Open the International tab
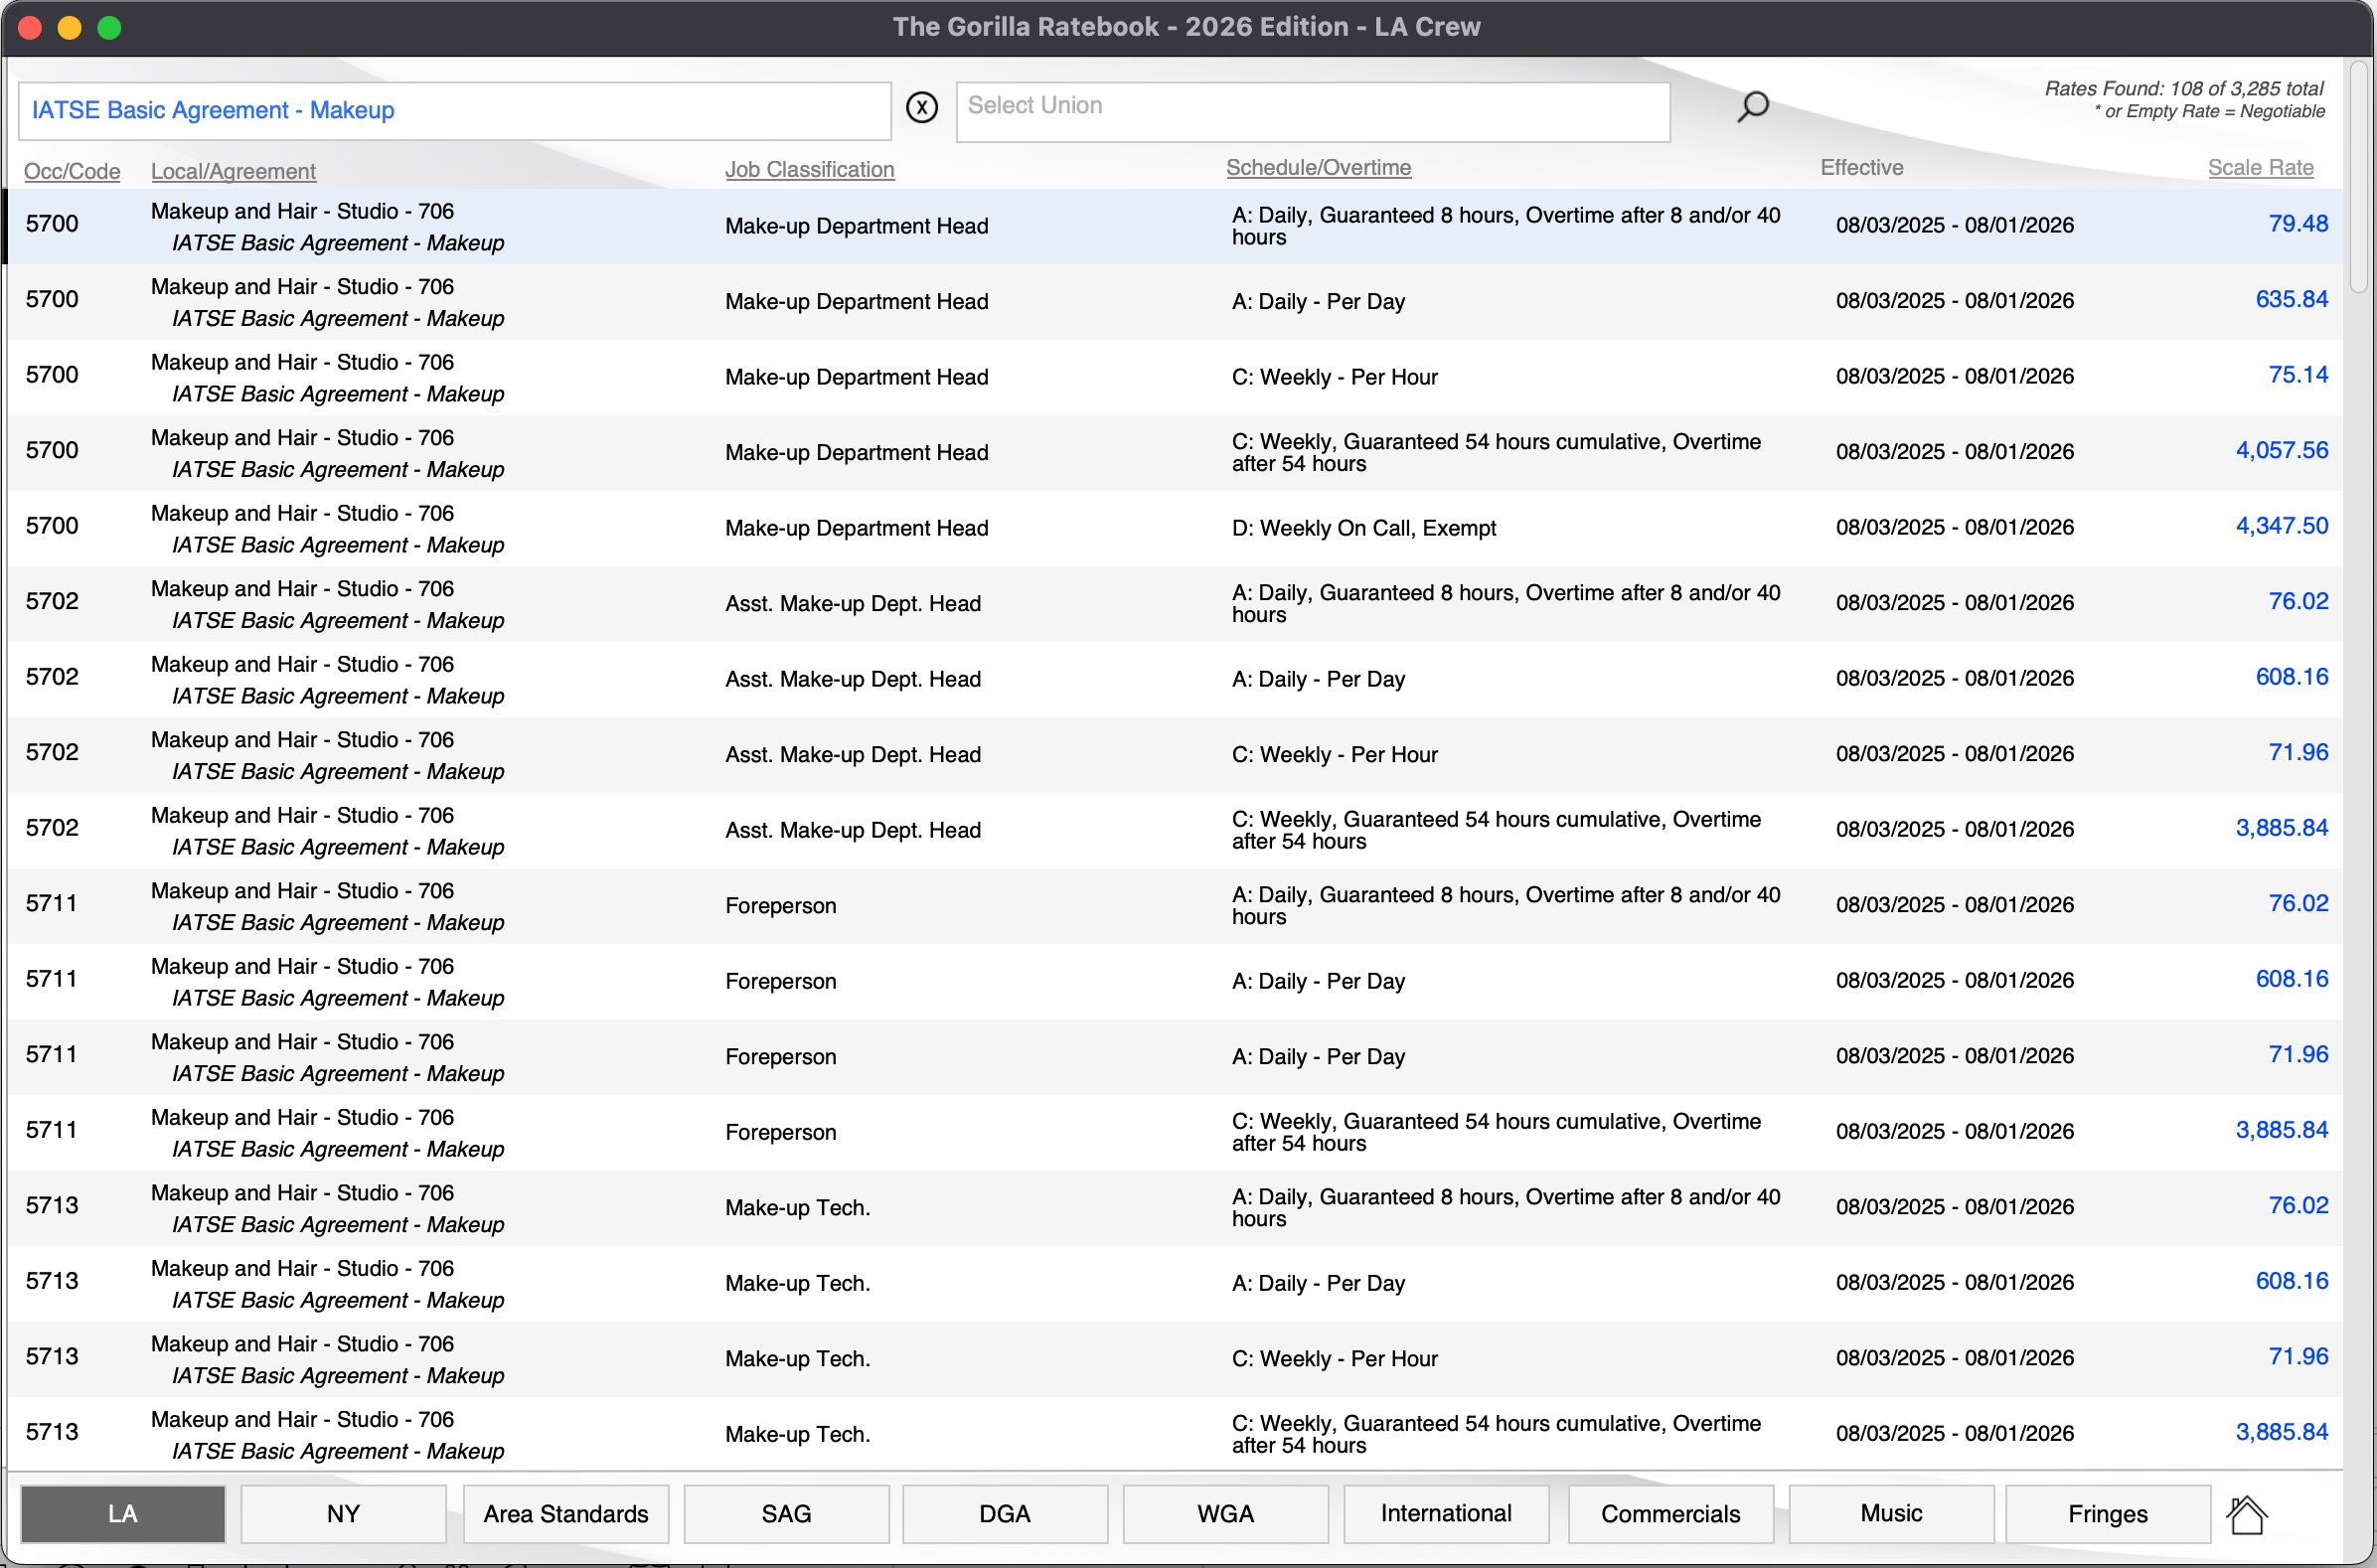2377x1568 pixels. (1446, 1514)
